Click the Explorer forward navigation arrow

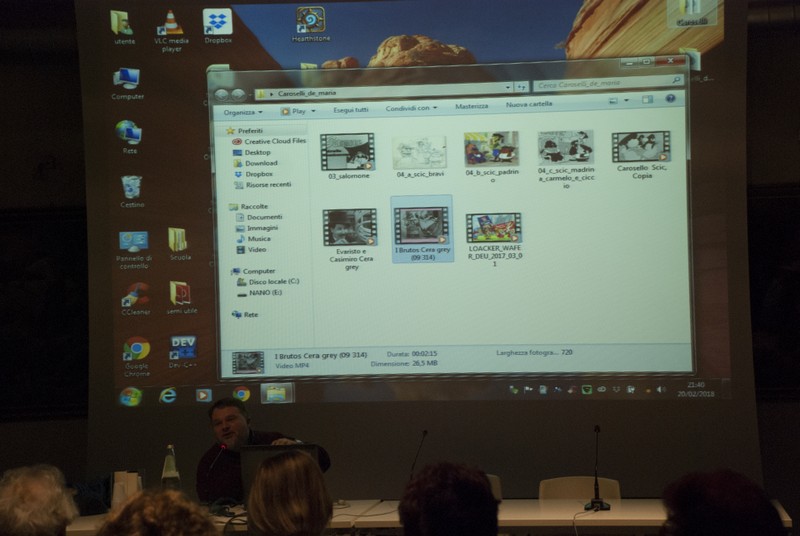click(x=238, y=94)
